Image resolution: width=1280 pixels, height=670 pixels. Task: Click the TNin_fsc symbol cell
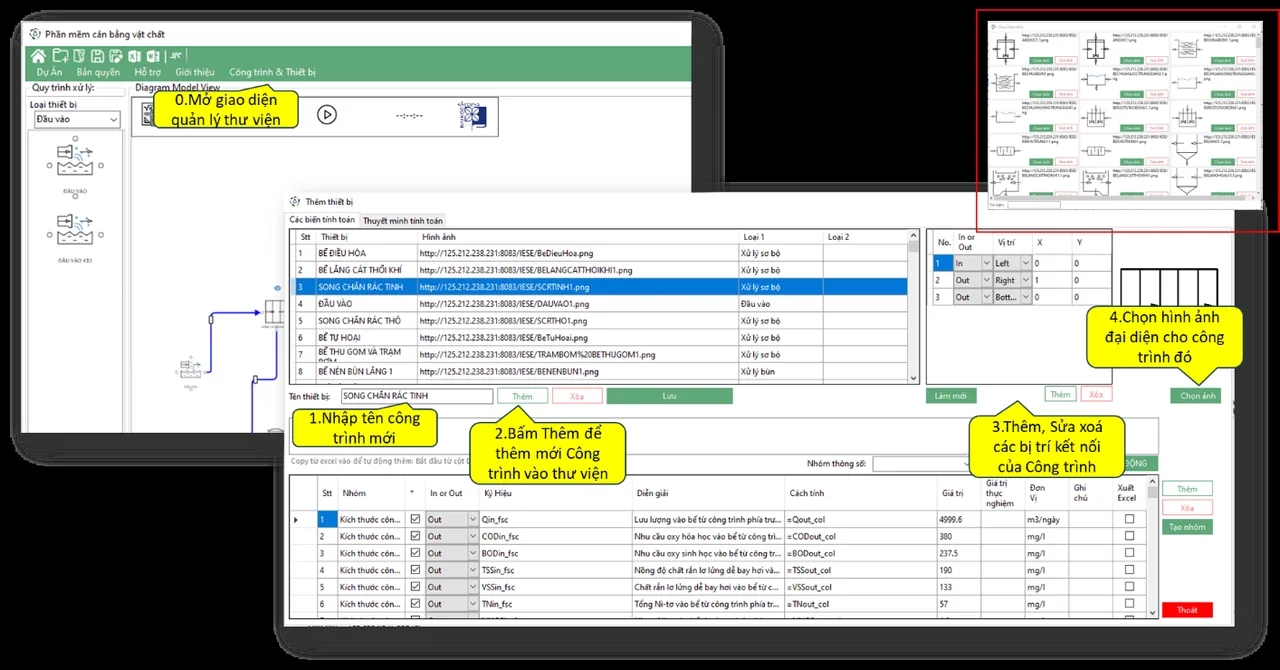[555, 604]
